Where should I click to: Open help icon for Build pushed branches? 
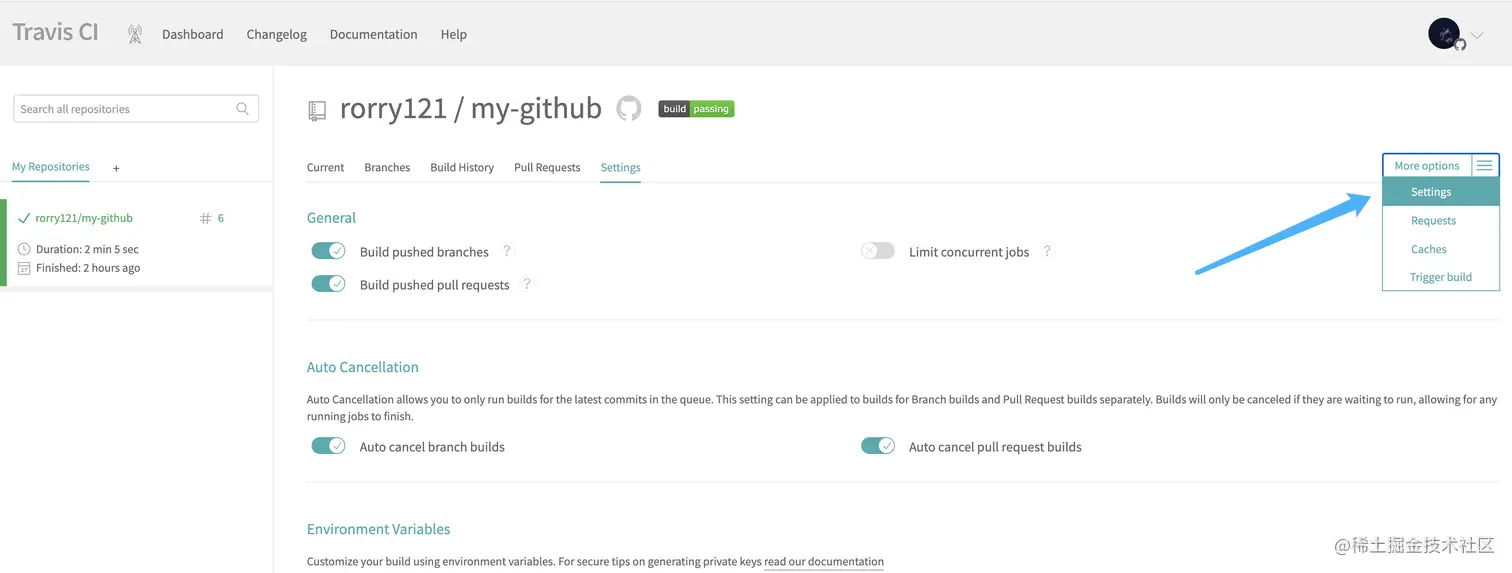pyautogui.click(x=507, y=251)
